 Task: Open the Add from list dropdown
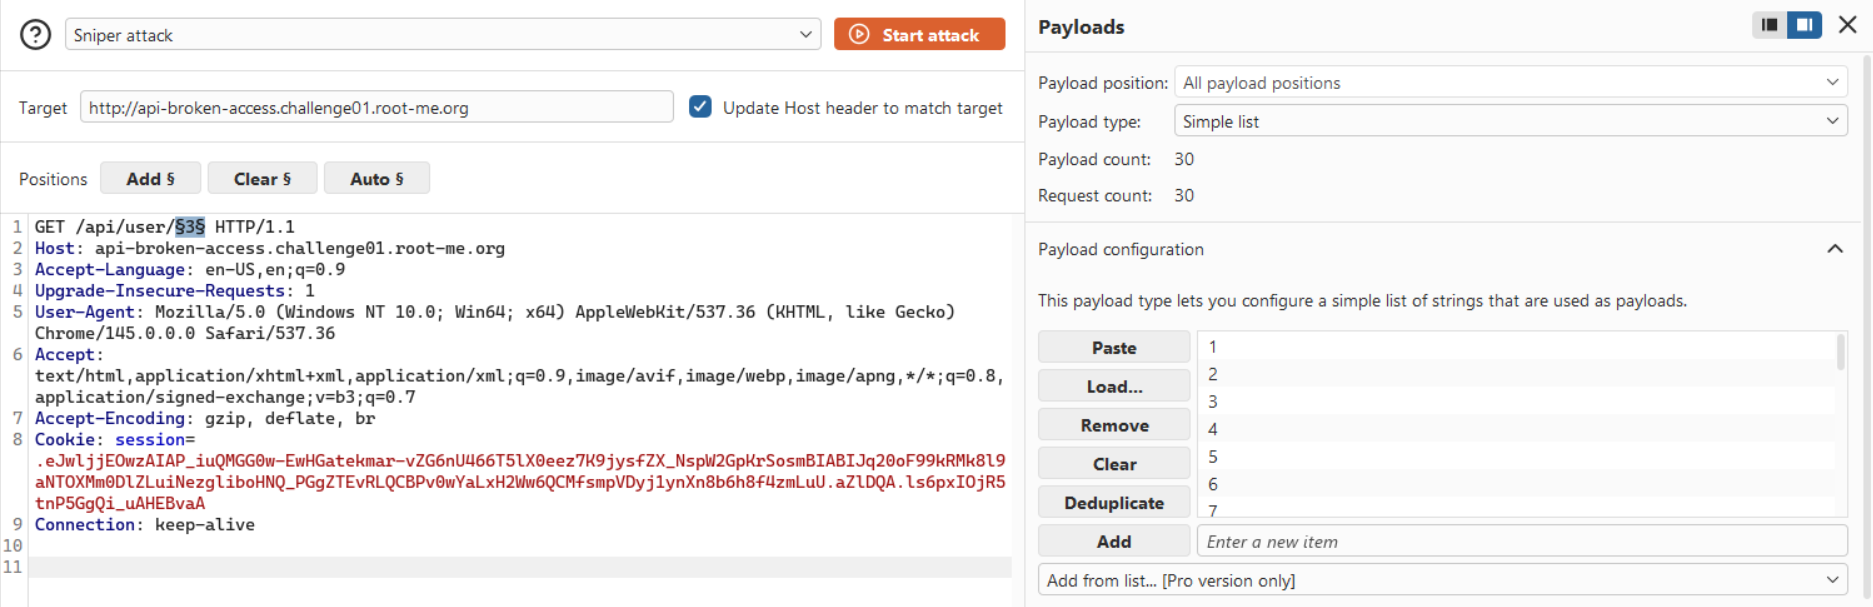coord(1441,581)
